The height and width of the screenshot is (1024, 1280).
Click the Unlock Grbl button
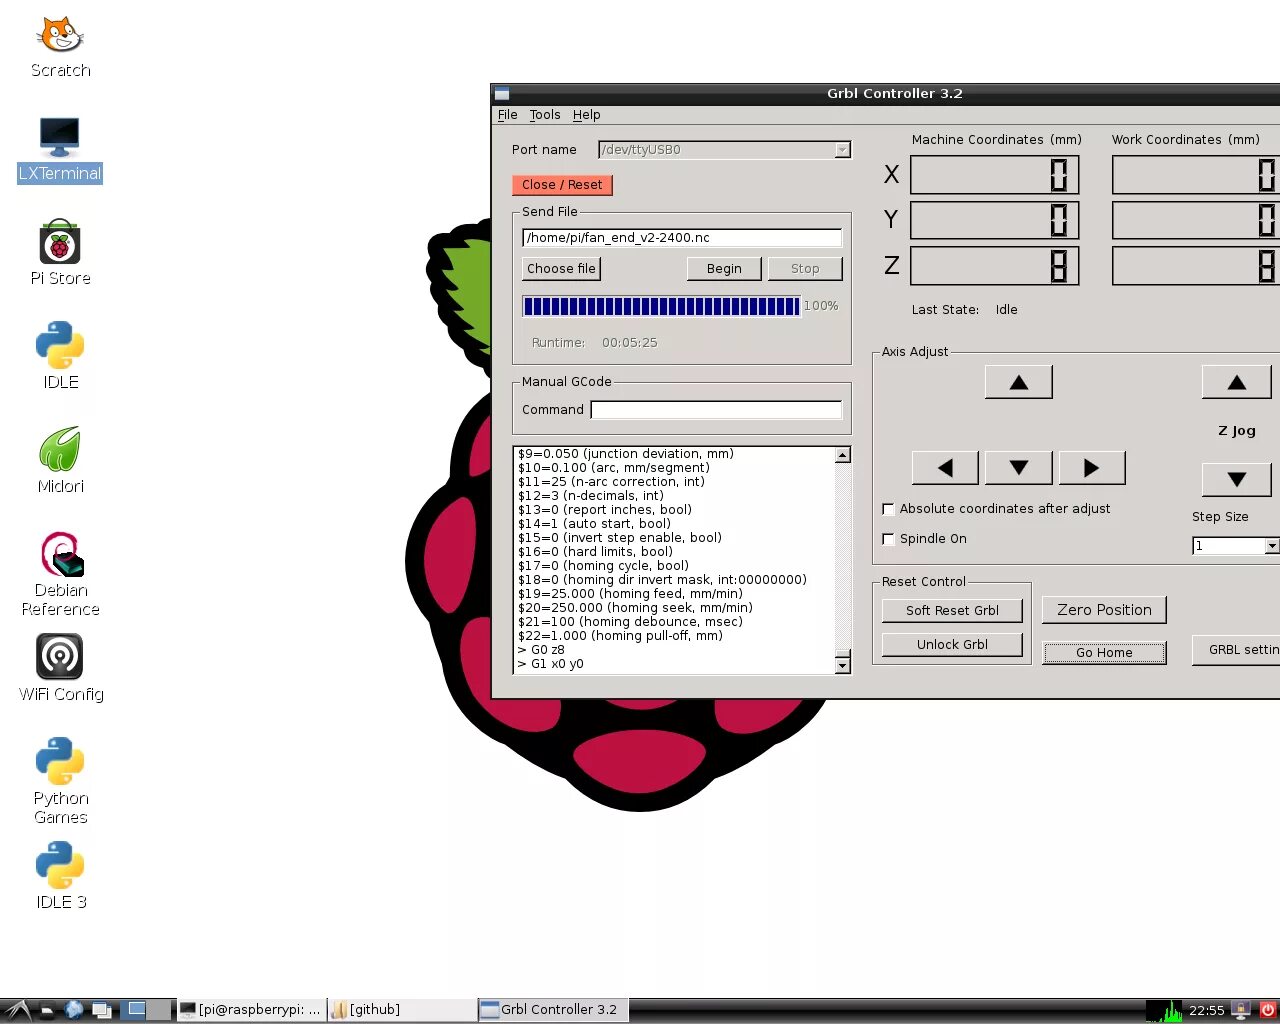[952, 645]
